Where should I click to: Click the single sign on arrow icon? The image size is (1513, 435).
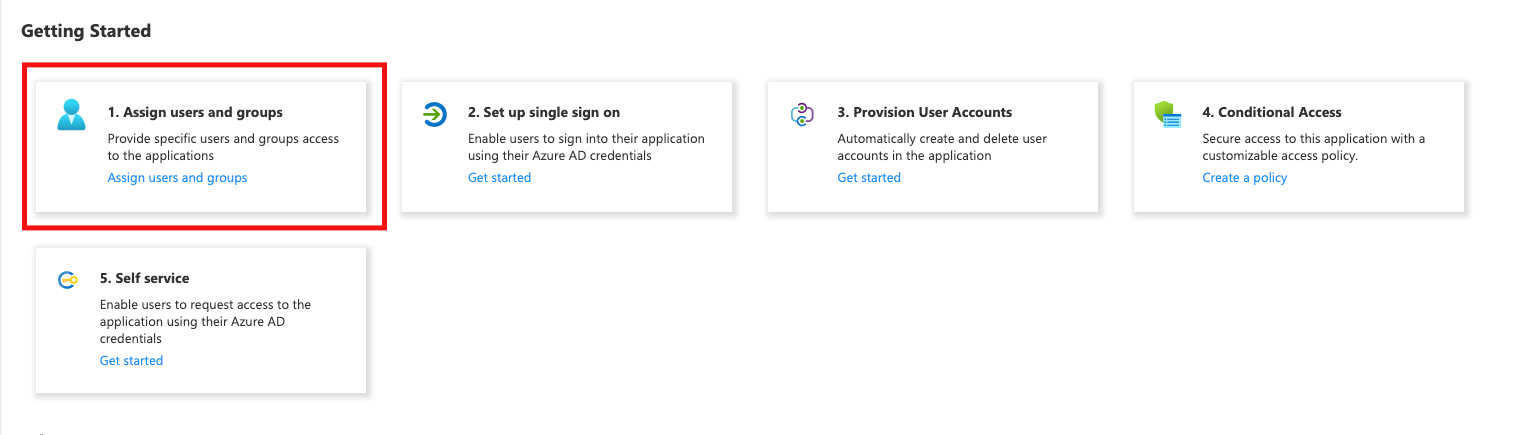click(435, 115)
